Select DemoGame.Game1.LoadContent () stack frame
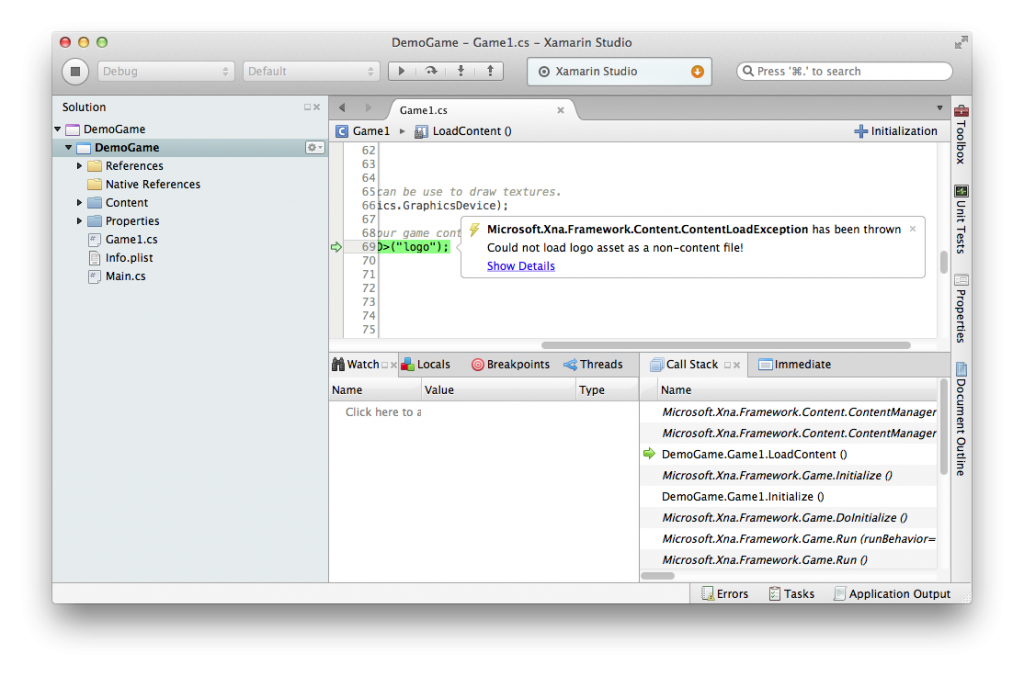The width and height of the screenshot is (1024, 676). (754, 454)
